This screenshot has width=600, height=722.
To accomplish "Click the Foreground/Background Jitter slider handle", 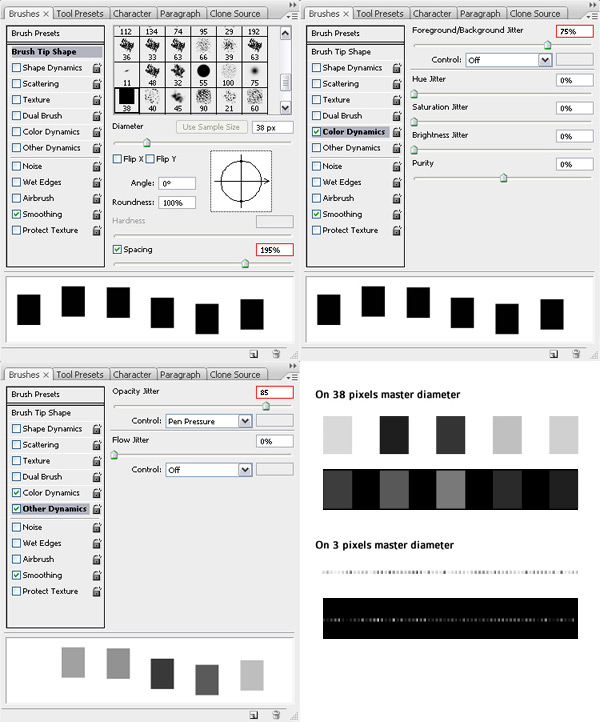I will 548,45.
